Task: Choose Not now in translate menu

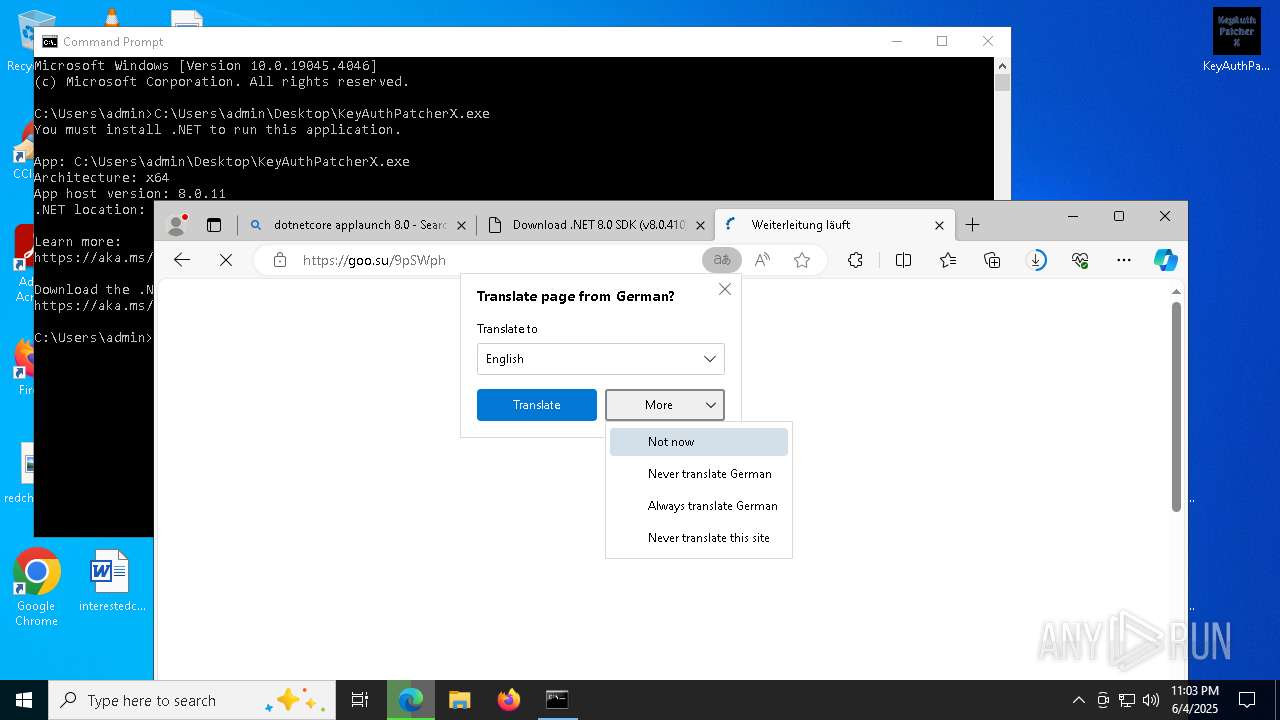Action: (699, 442)
